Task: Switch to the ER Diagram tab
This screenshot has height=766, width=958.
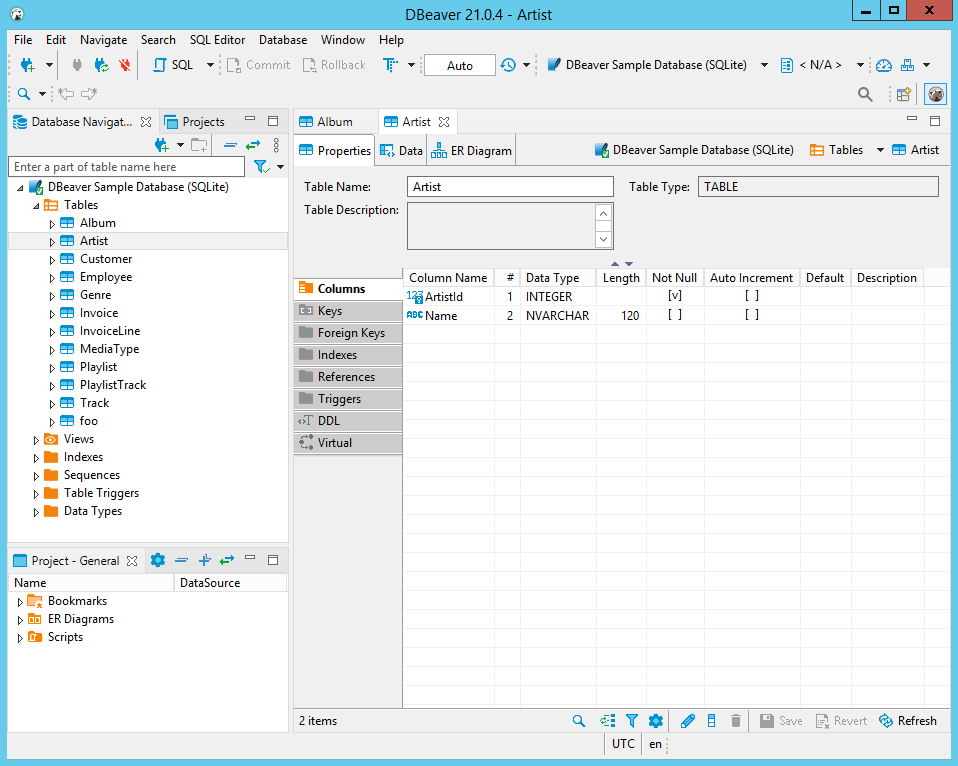Action: [471, 151]
